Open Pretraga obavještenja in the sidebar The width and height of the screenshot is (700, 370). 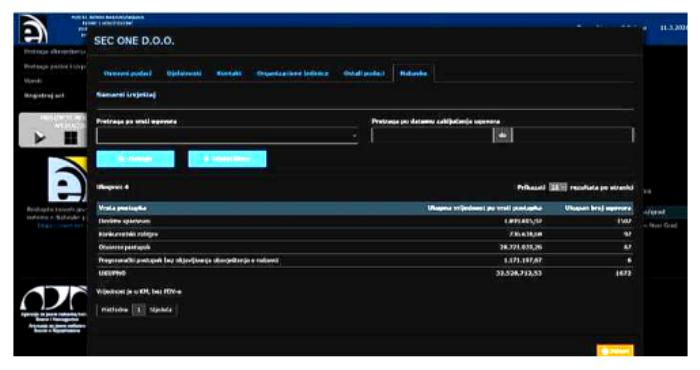55,52
